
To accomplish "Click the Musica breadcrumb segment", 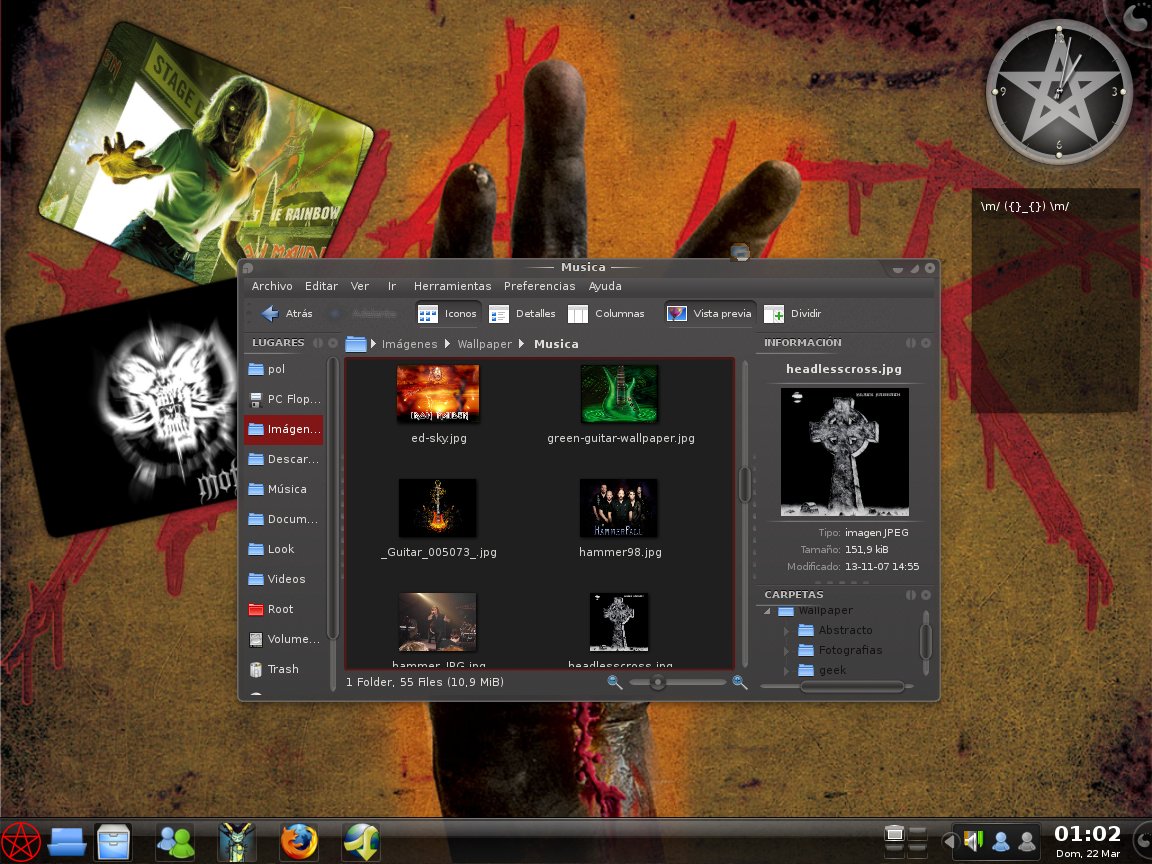I will pyautogui.click(x=556, y=344).
